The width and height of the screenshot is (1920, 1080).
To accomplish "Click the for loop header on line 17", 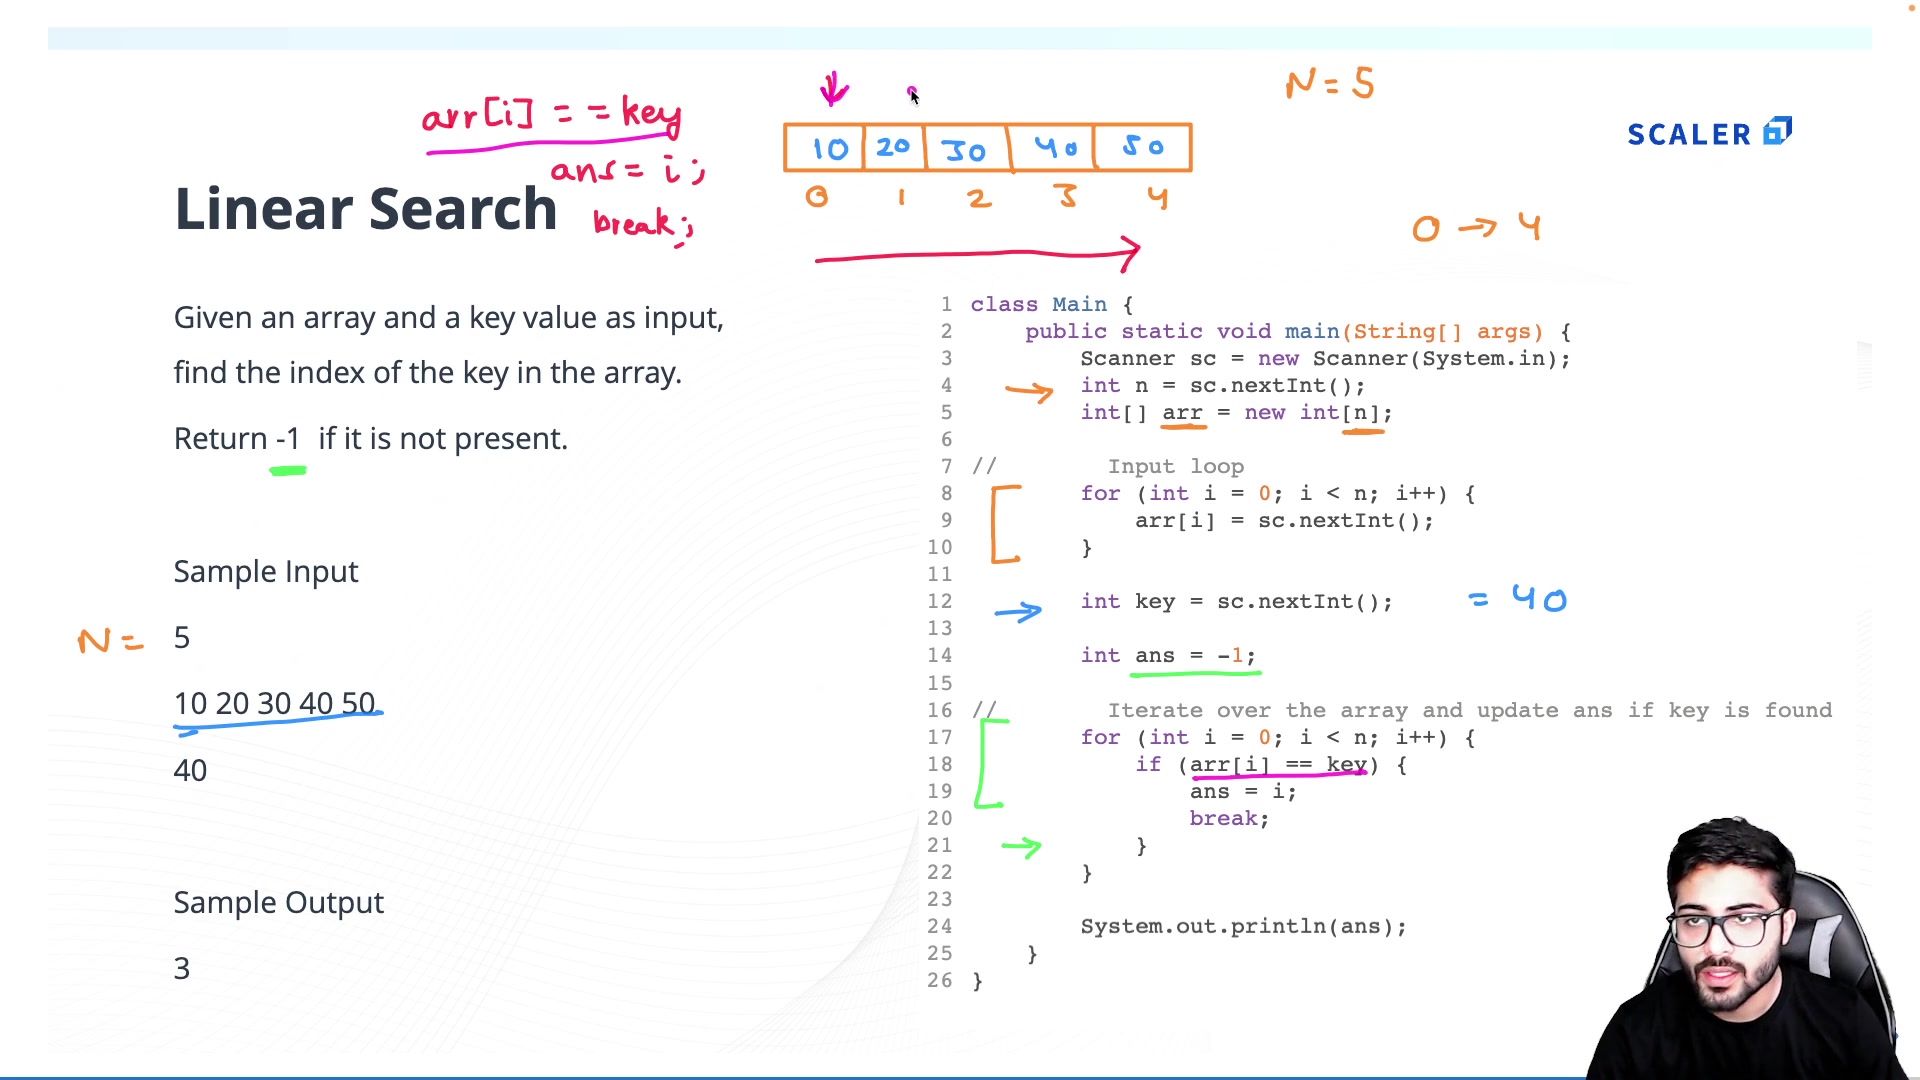I will [1278, 737].
